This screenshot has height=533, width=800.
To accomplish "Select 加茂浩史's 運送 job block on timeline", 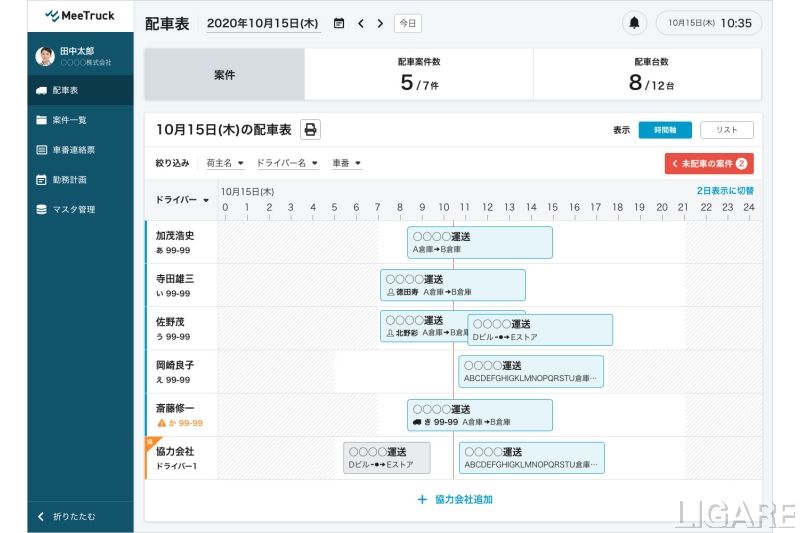I will point(480,242).
